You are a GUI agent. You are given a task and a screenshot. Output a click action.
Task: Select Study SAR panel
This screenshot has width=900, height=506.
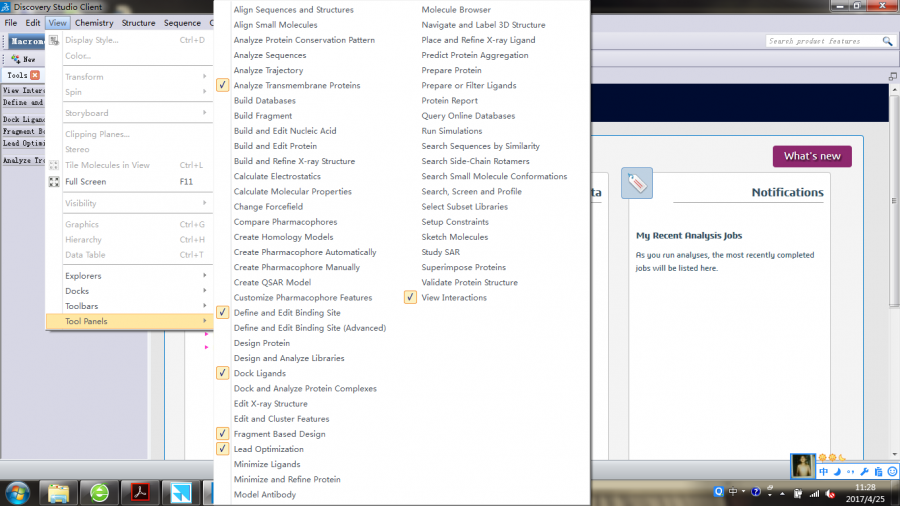[x=440, y=252]
